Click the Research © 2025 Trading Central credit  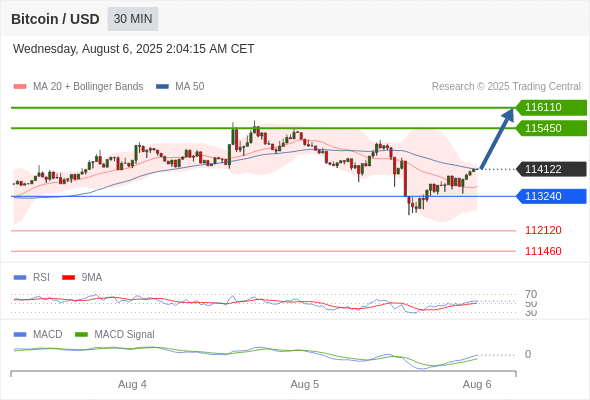[x=506, y=87]
